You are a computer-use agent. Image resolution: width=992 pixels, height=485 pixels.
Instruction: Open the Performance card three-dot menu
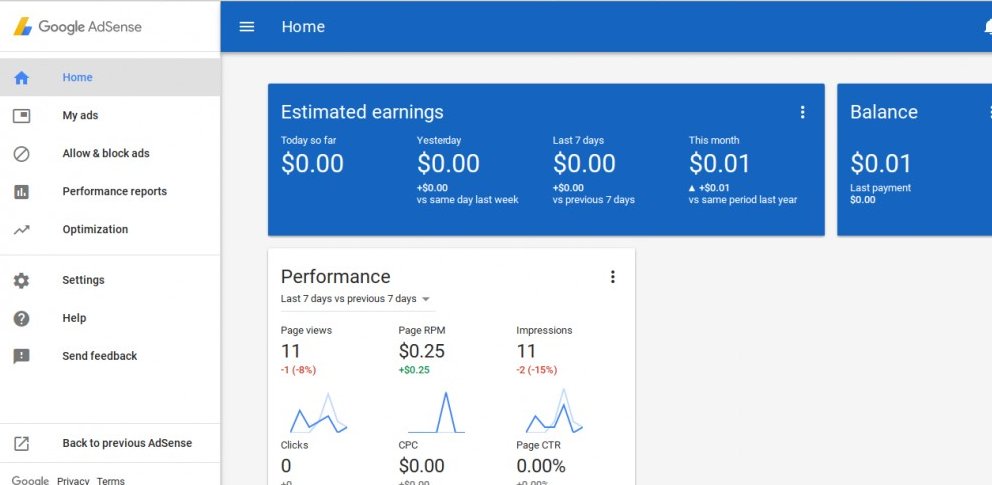612,276
